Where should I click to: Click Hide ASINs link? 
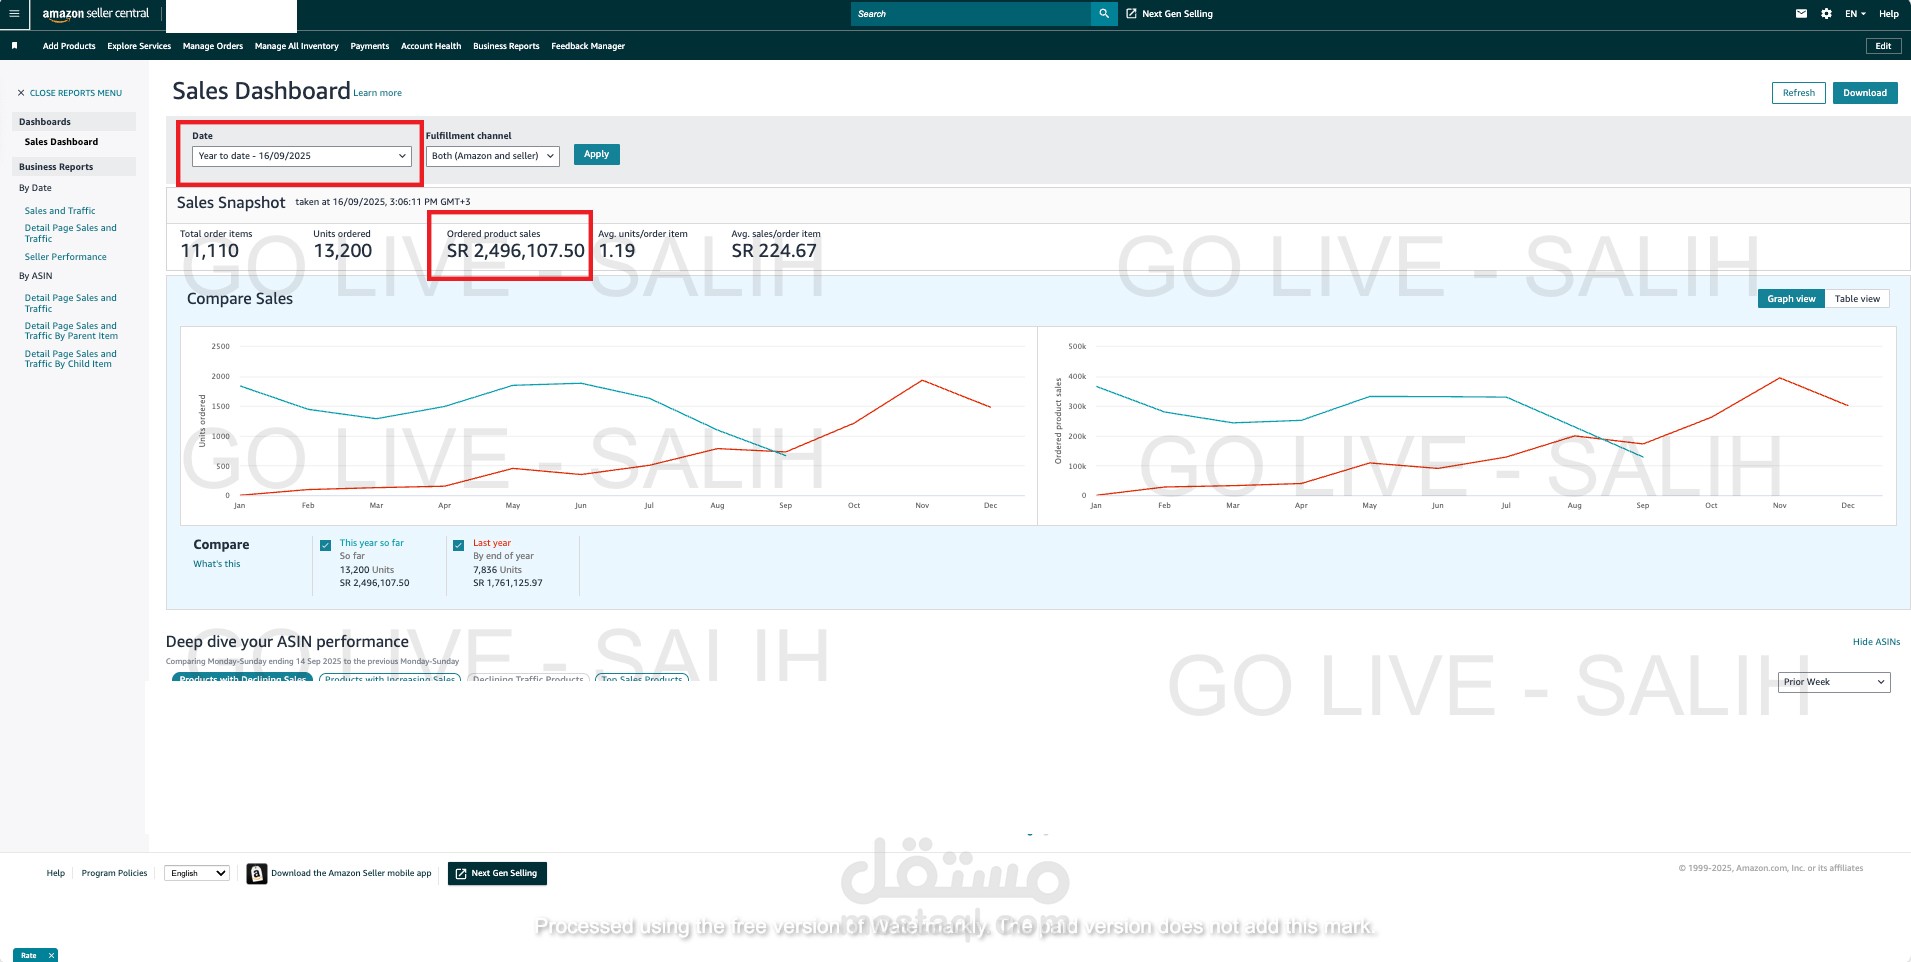[x=1876, y=642]
